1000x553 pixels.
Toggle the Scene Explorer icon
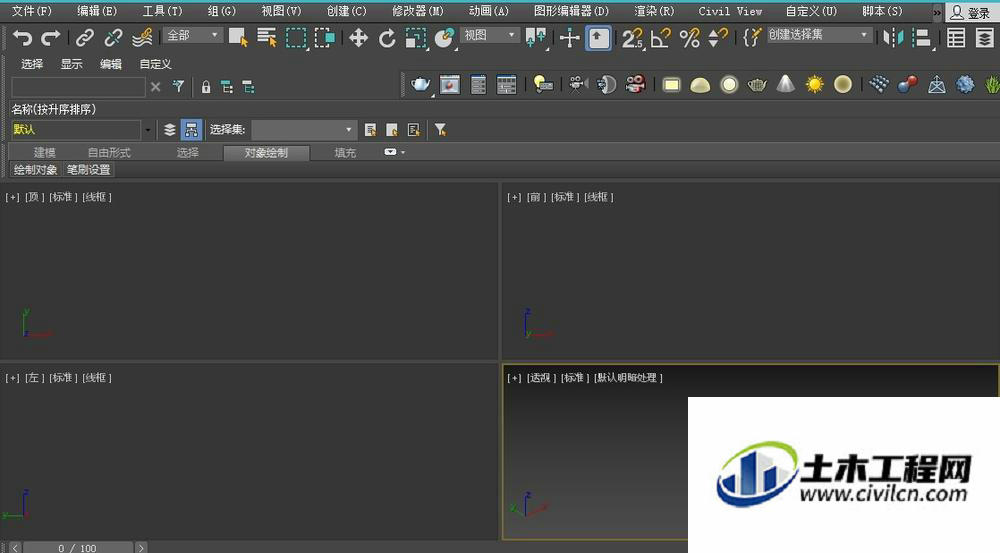pyautogui.click(x=955, y=38)
